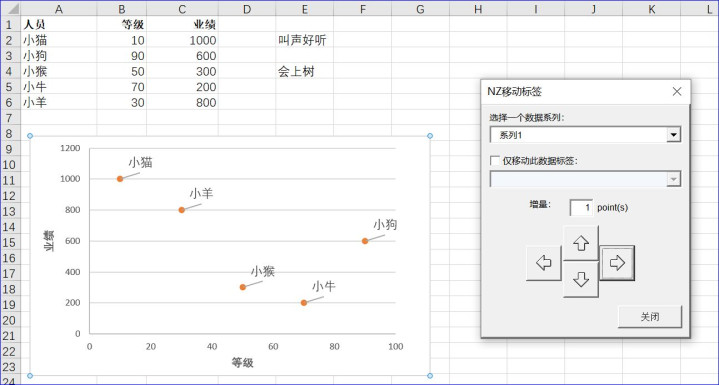Viewport: 719px width, 385px height.
Task: Click the 增量 points input field
Action: (x=581, y=208)
